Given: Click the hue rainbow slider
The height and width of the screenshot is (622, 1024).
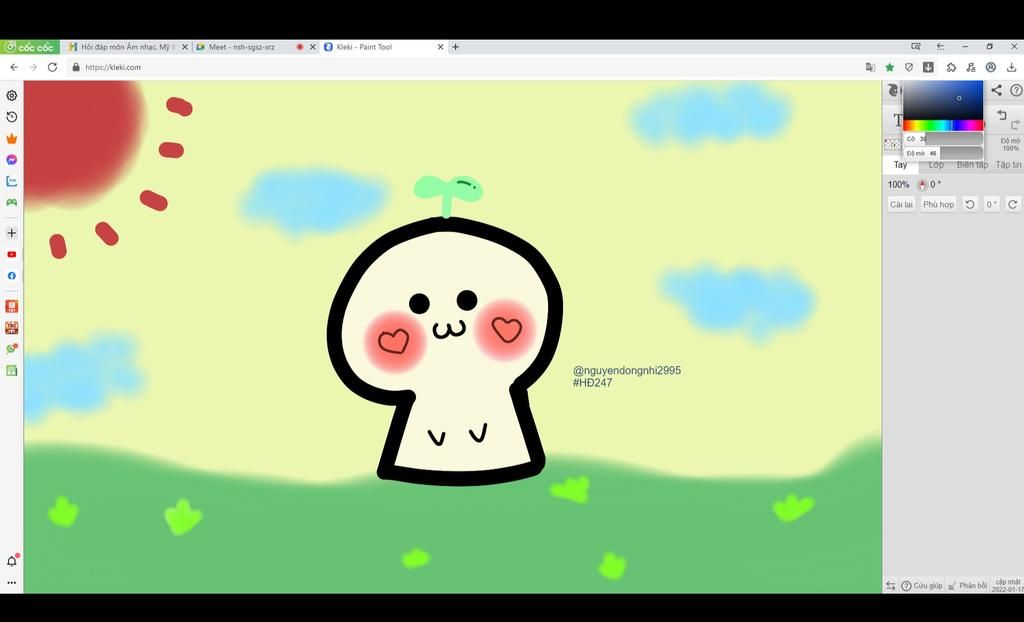Looking at the screenshot, I should tap(943, 125).
